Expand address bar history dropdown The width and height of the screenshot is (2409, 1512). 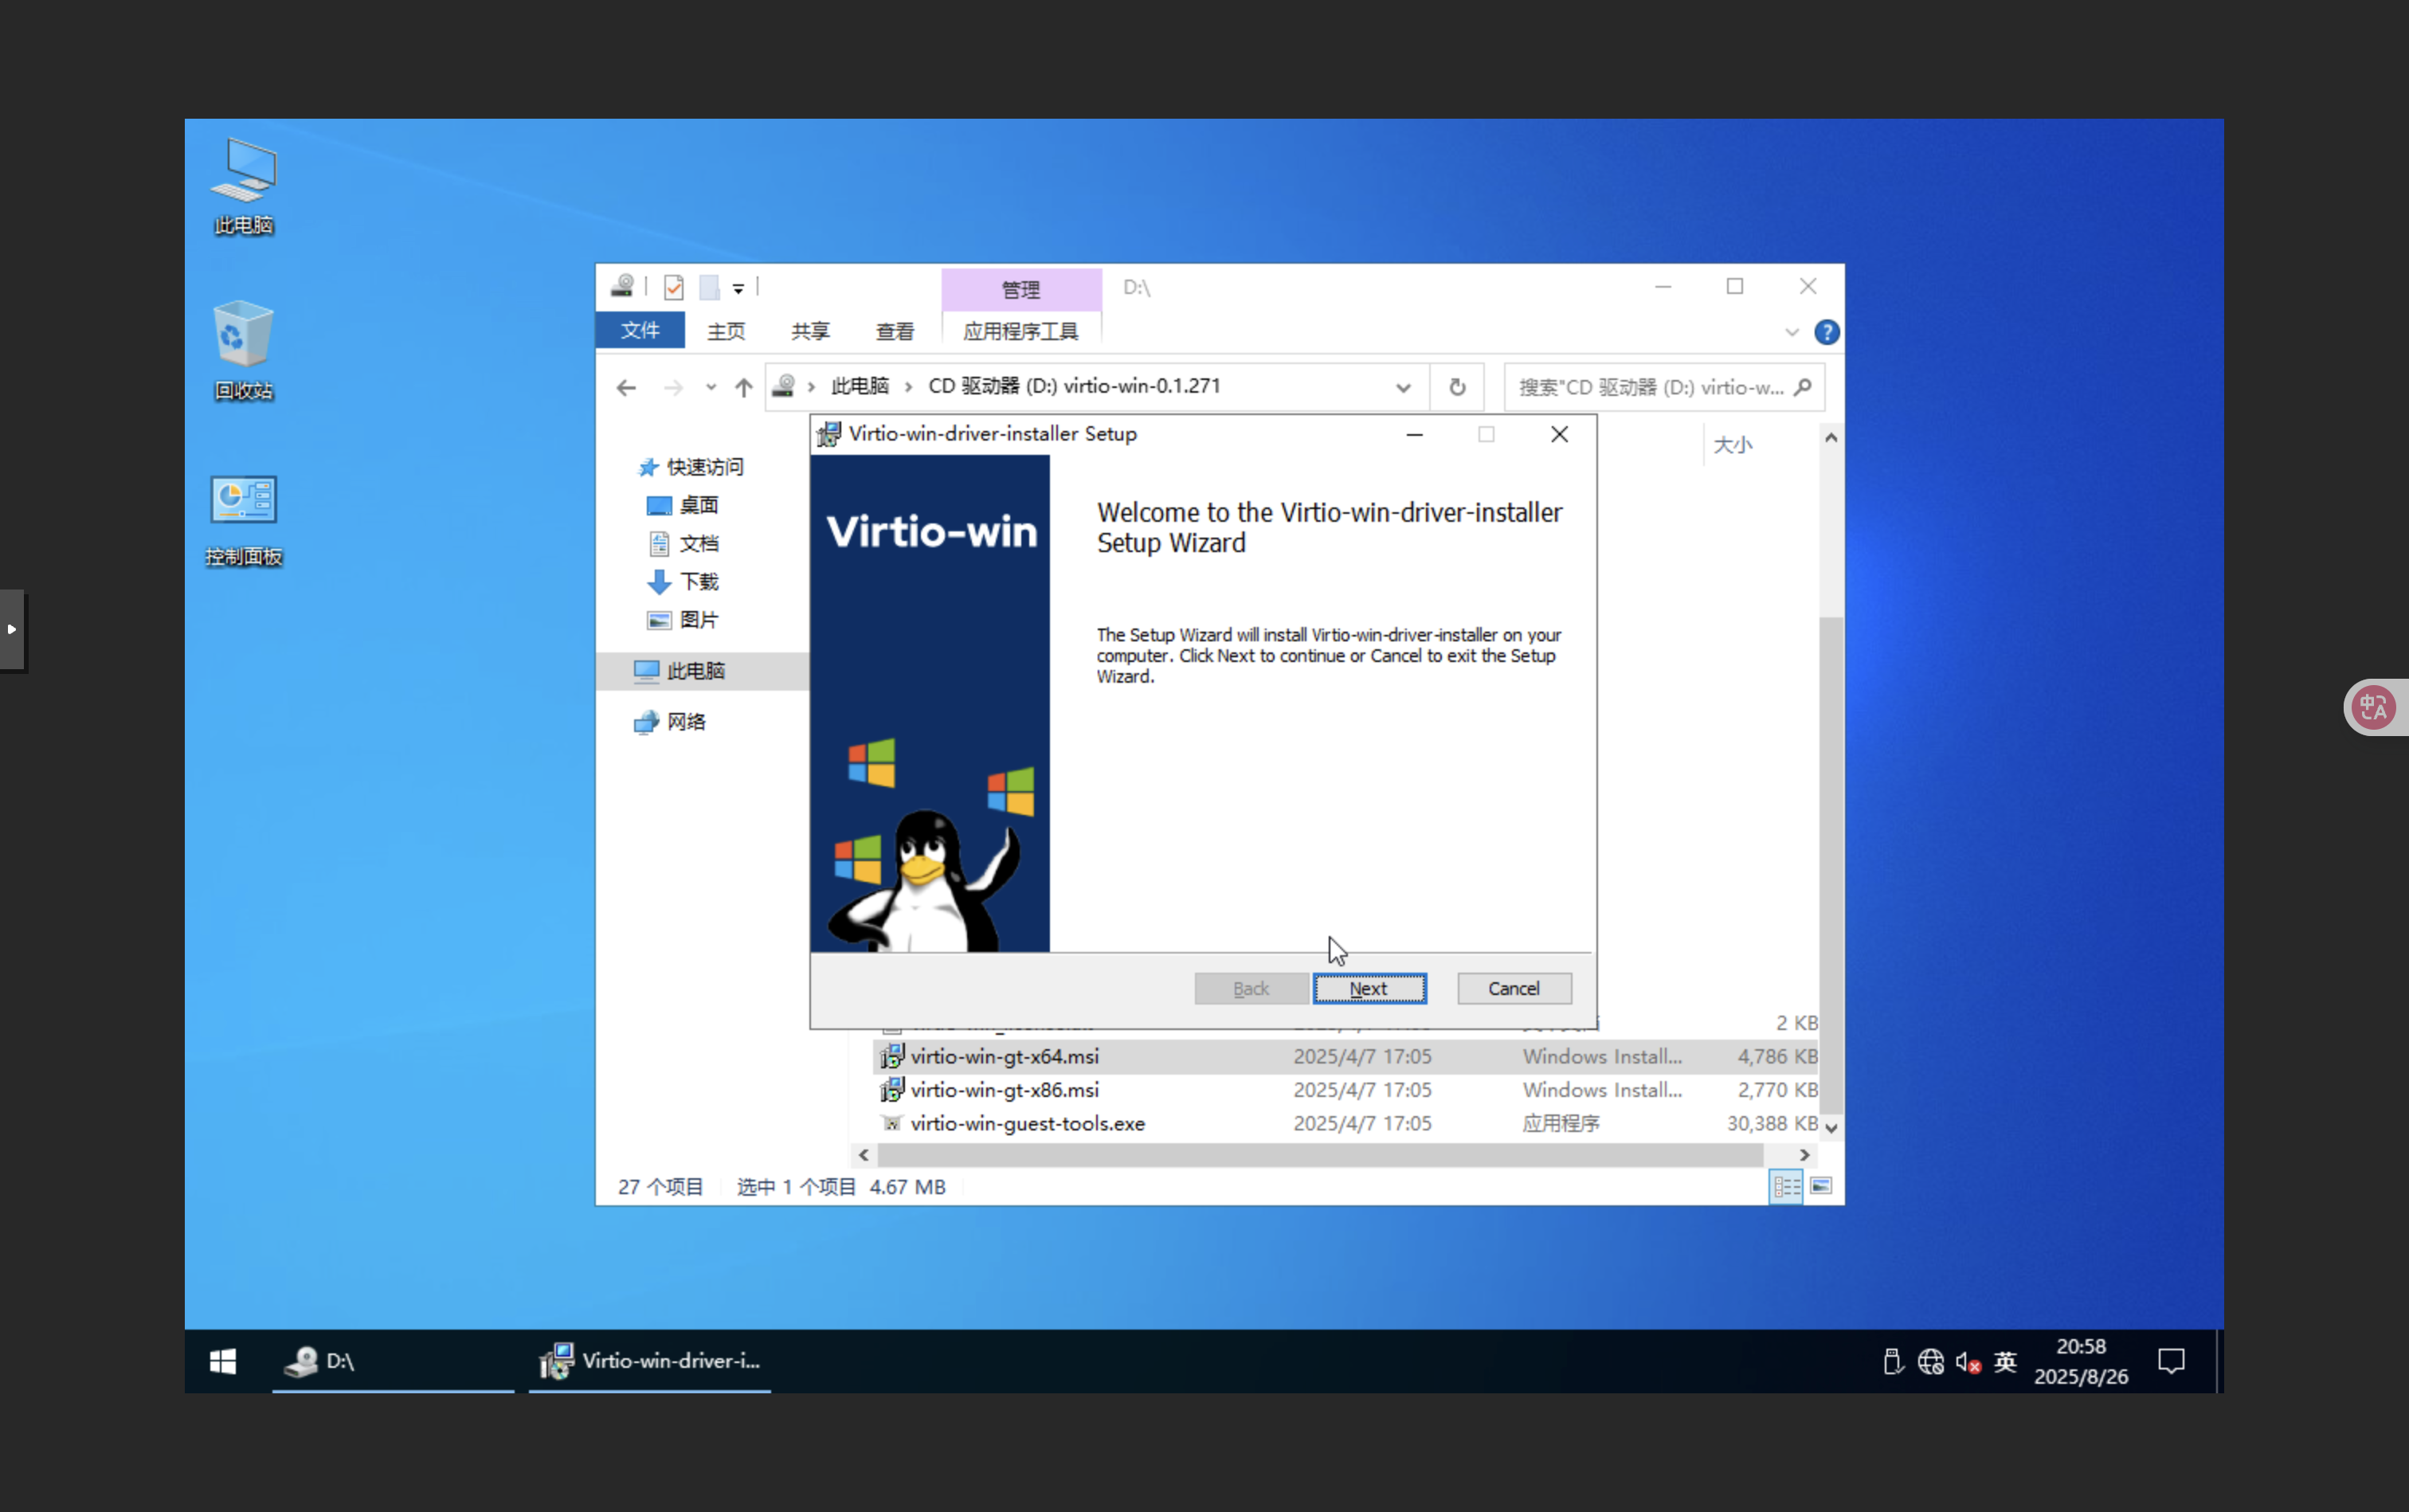pyautogui.click(x=1403, y=388)
